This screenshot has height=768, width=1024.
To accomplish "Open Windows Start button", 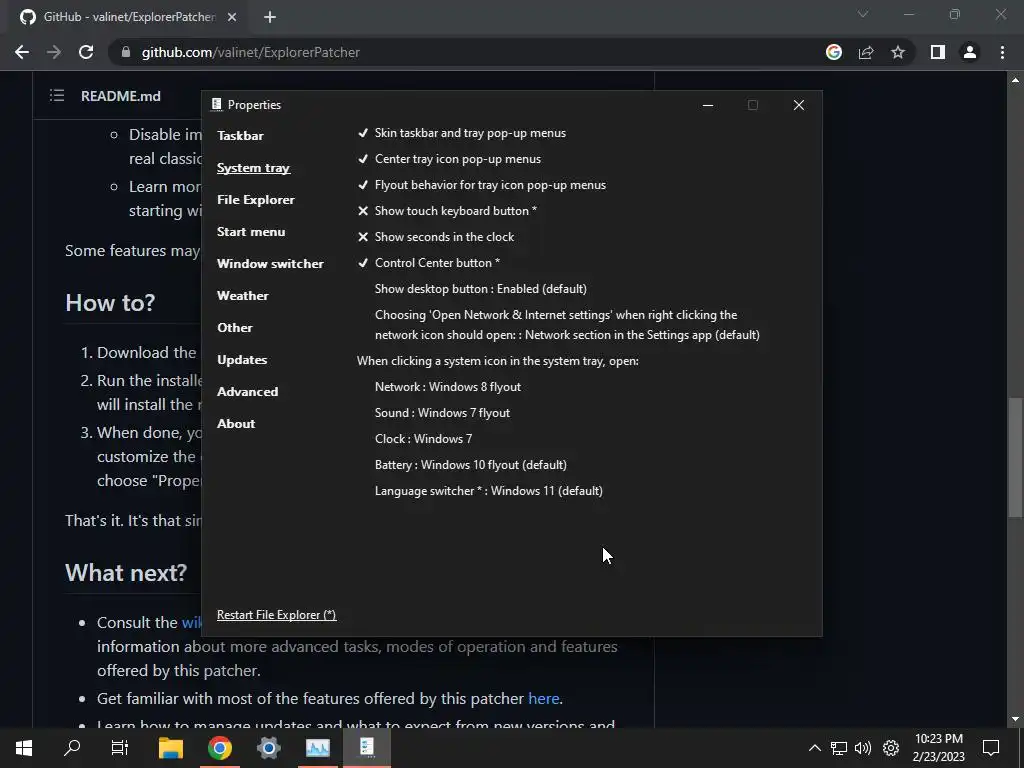I will click(24, 748).
